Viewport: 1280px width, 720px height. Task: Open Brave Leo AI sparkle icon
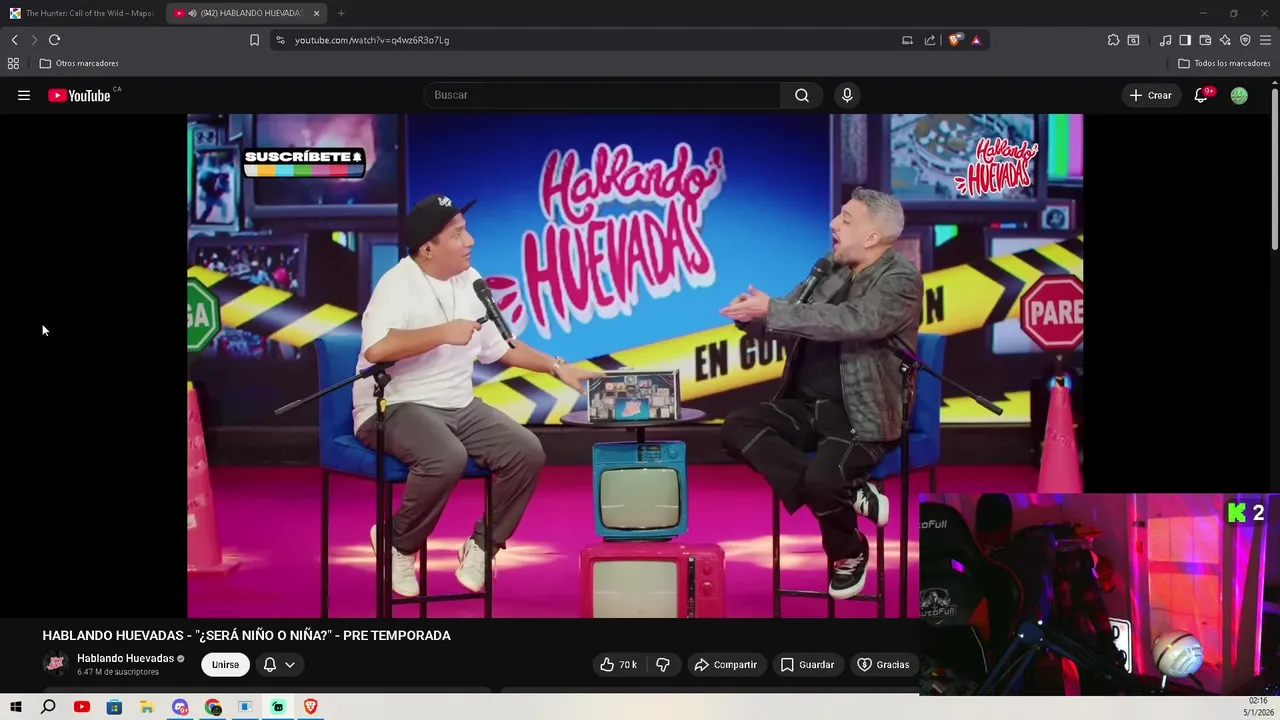1225,40
